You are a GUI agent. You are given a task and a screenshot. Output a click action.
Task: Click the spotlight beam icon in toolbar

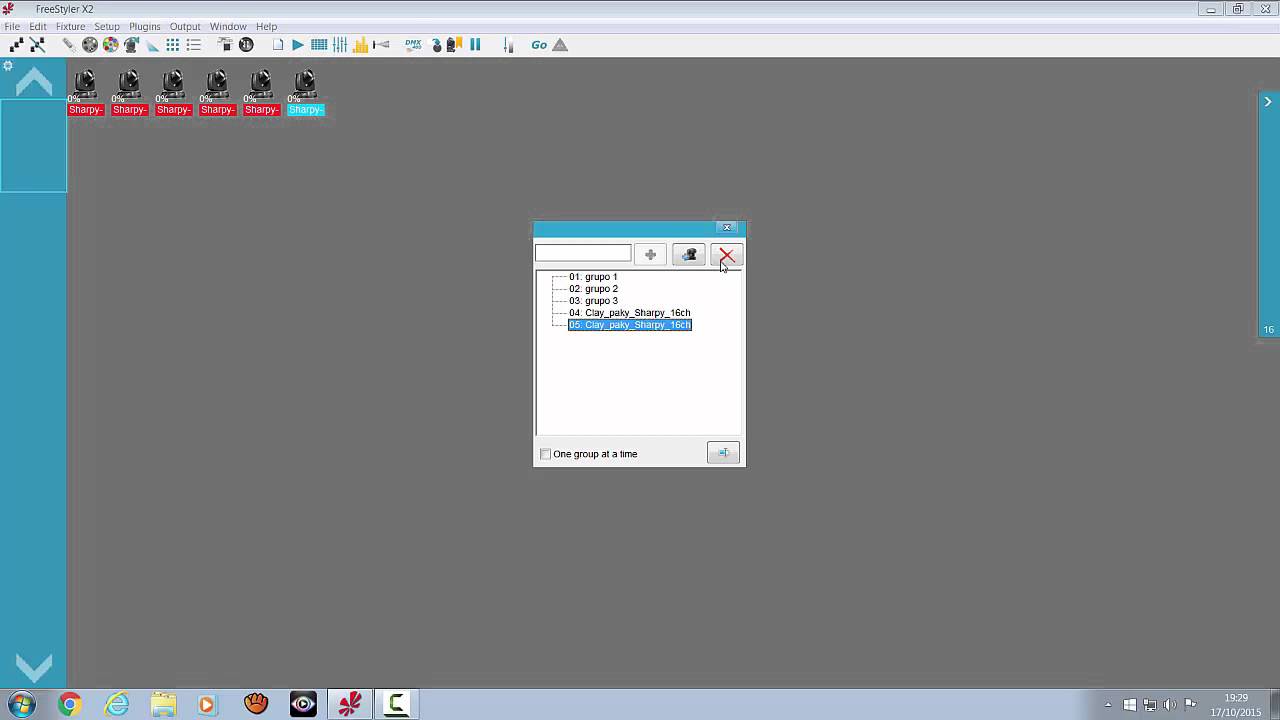(381, 45)
